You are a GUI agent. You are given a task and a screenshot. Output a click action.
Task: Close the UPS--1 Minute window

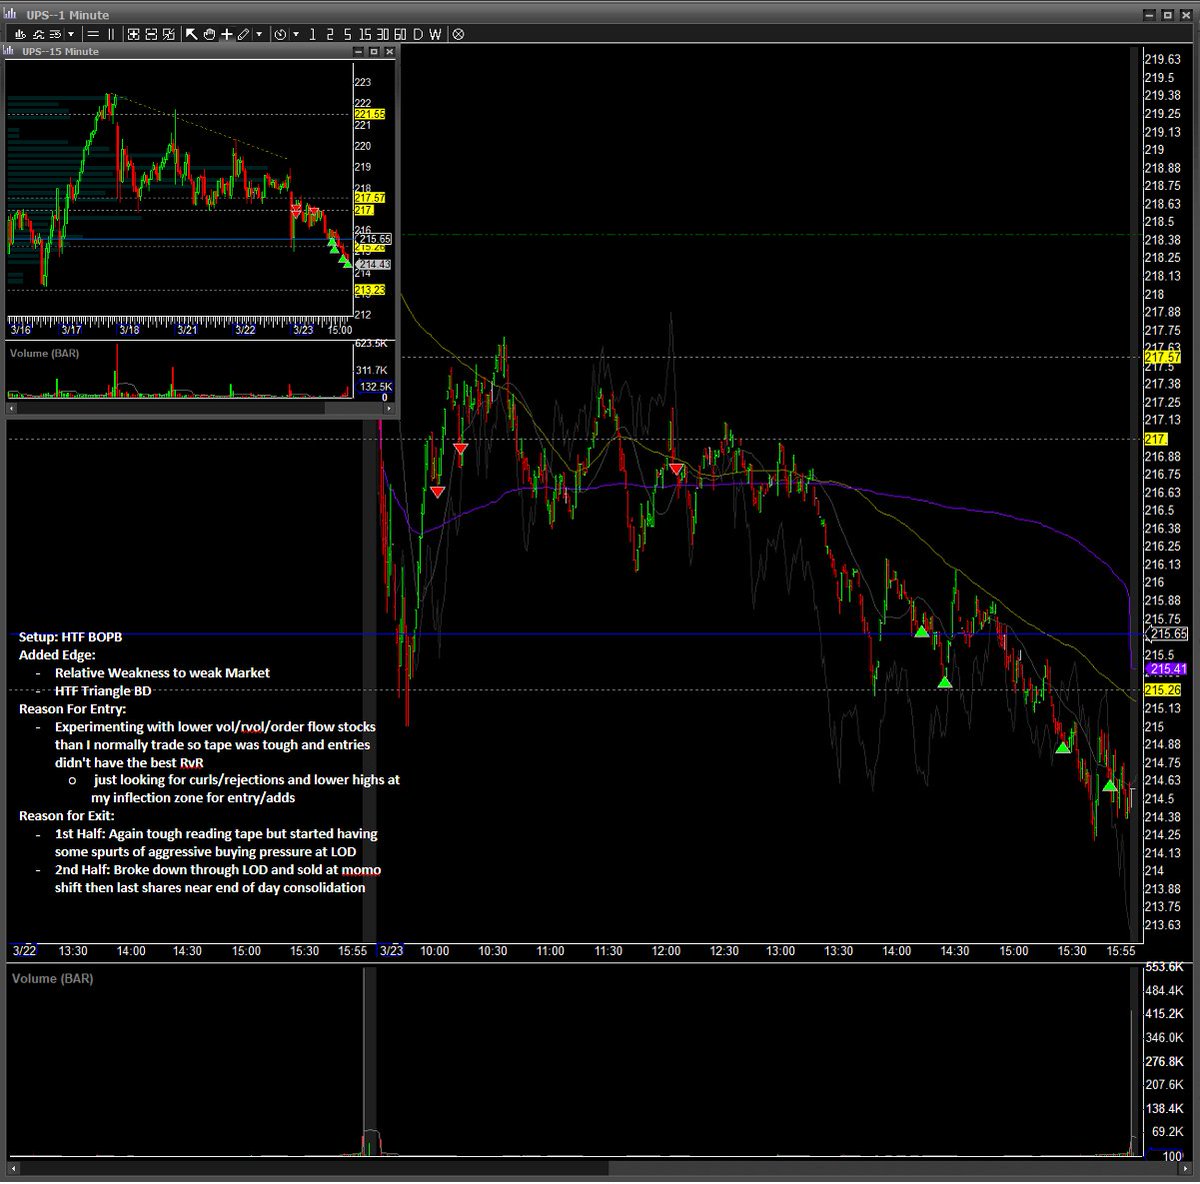[x=1185, y=15]
